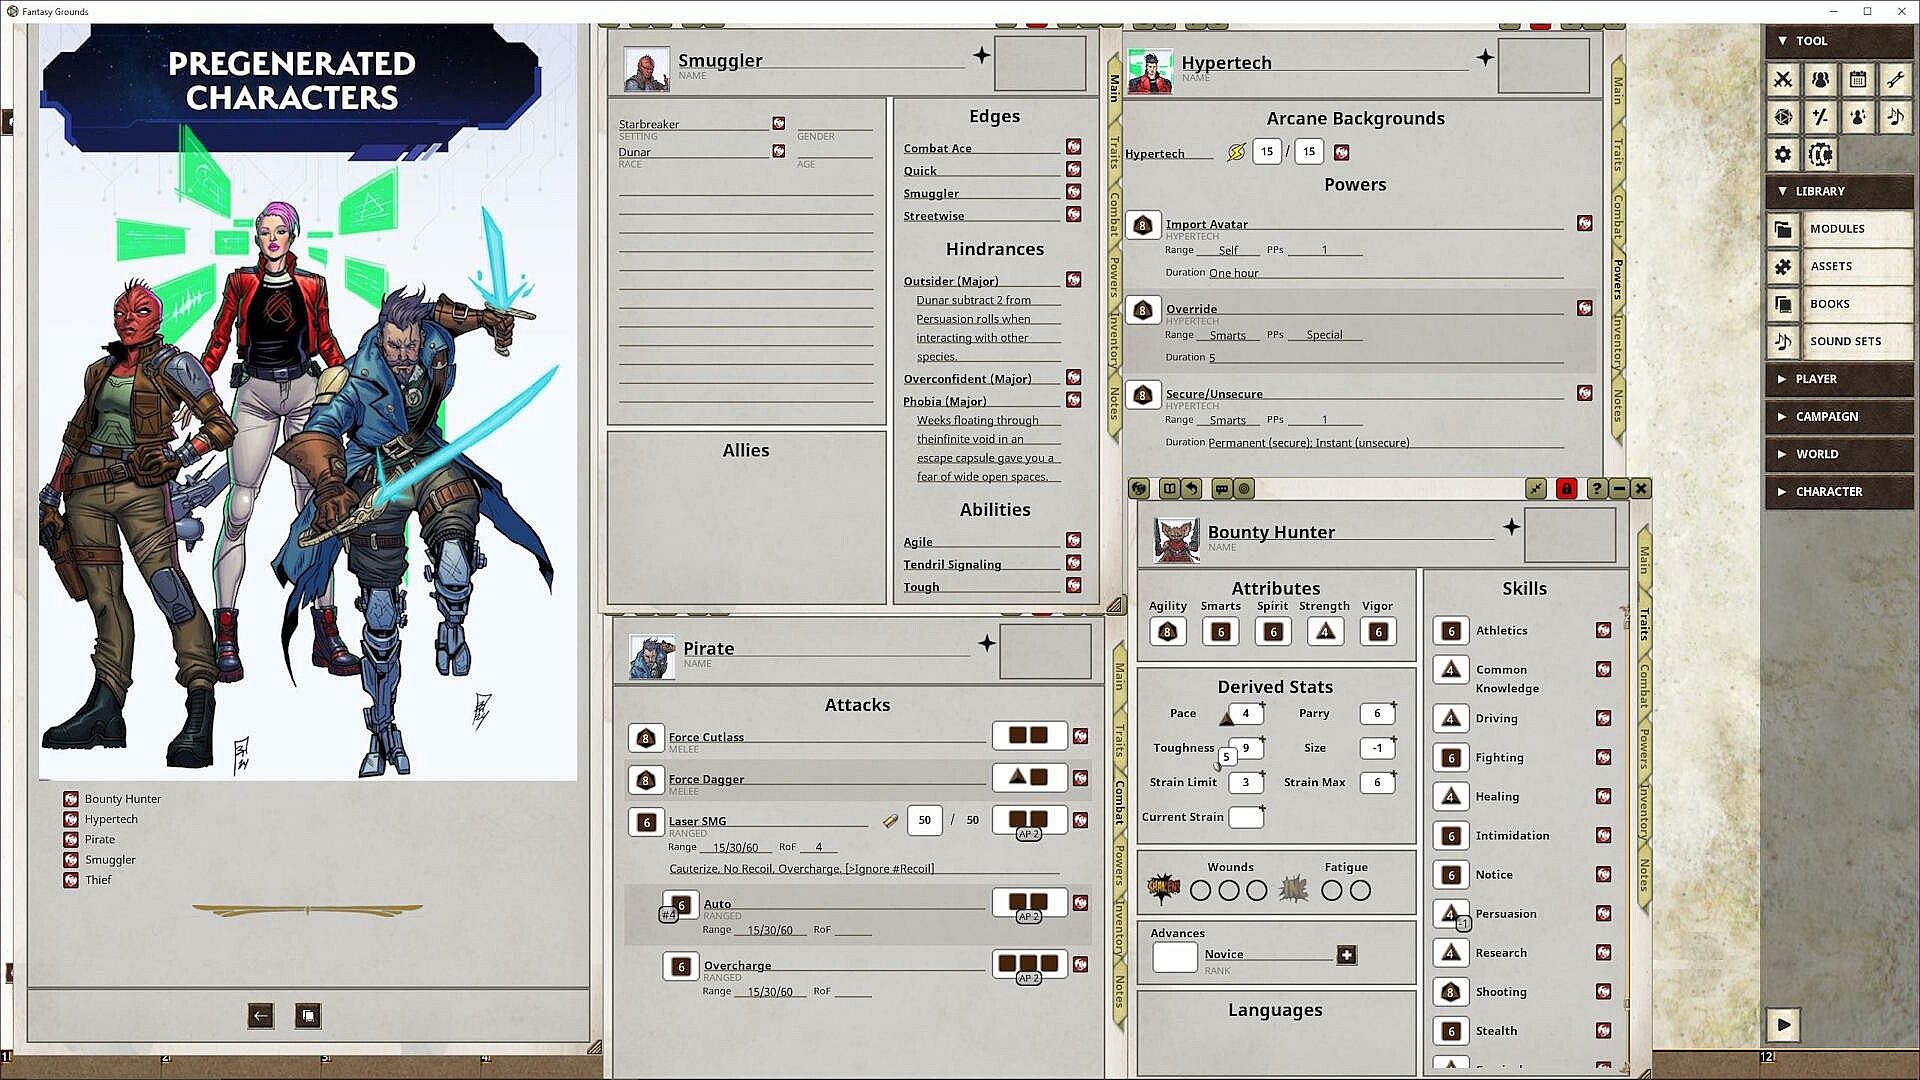
Task: Open the MODULES library button
Action: coord(1838,229)
